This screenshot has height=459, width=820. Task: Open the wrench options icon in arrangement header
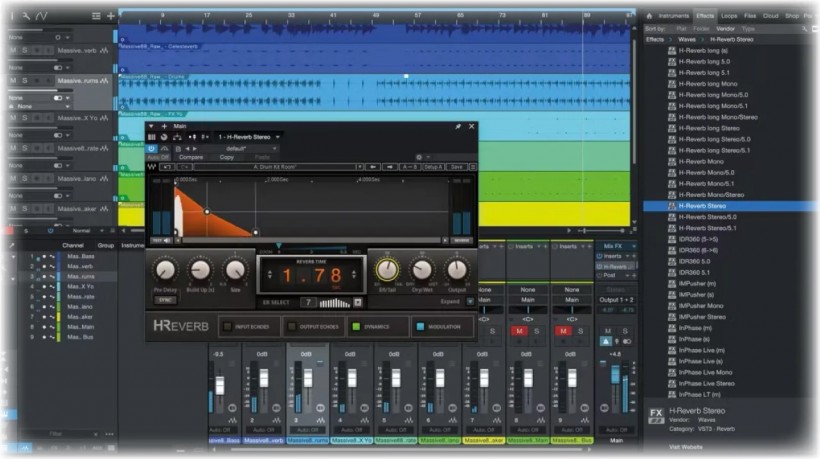click(x=26, y=16)
